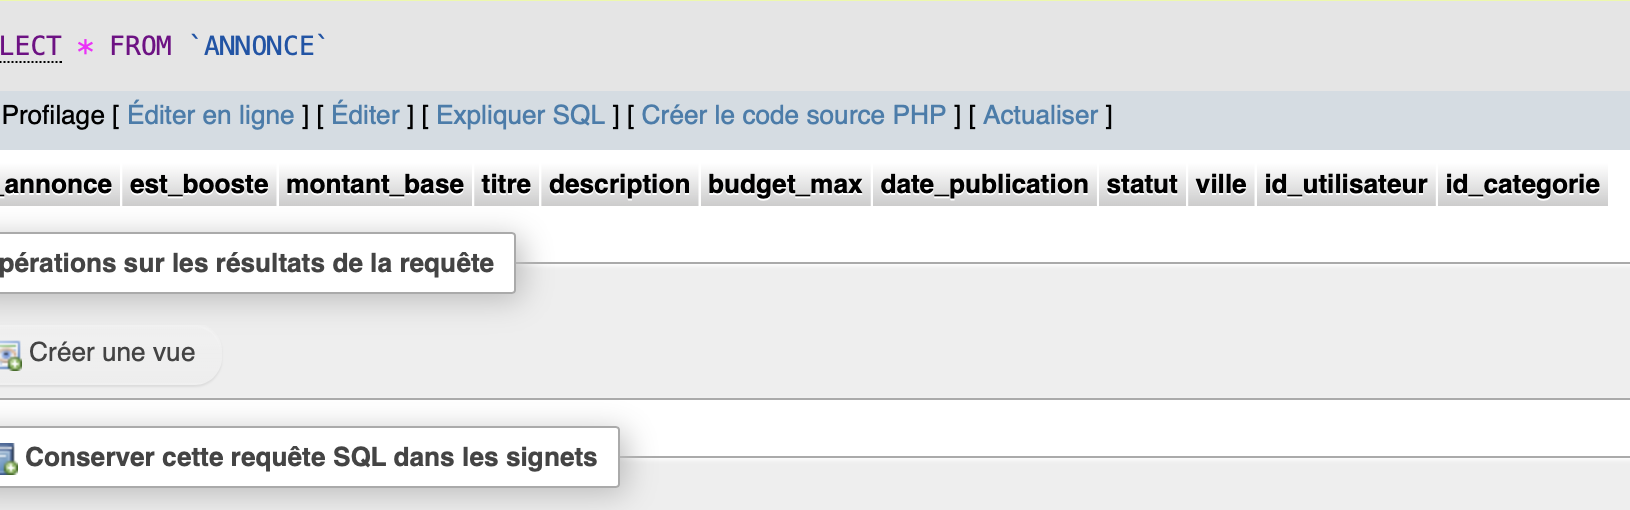Click the ANNONCE table name in the query

[x=259, y=47]
